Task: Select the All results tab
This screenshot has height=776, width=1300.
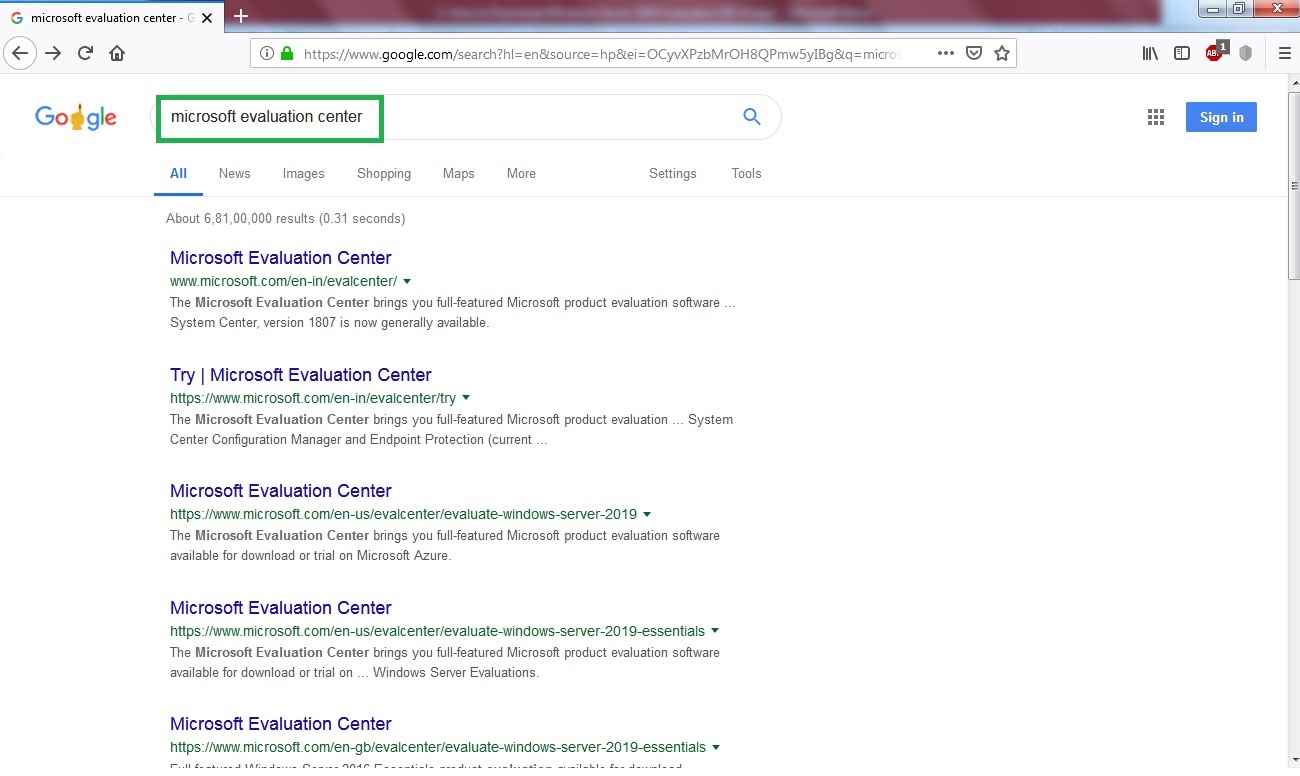Action: click(x=178, y=173)
